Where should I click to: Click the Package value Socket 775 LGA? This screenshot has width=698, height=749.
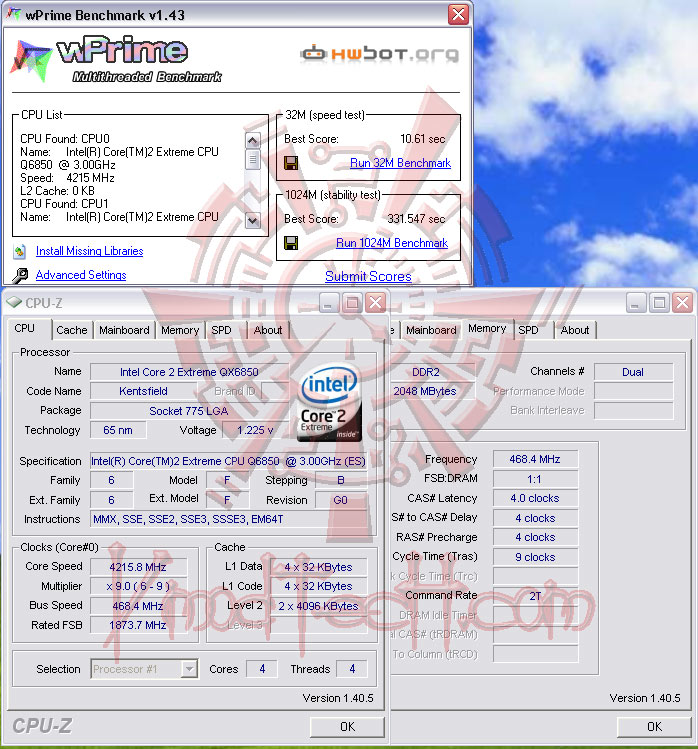[189, 411]
